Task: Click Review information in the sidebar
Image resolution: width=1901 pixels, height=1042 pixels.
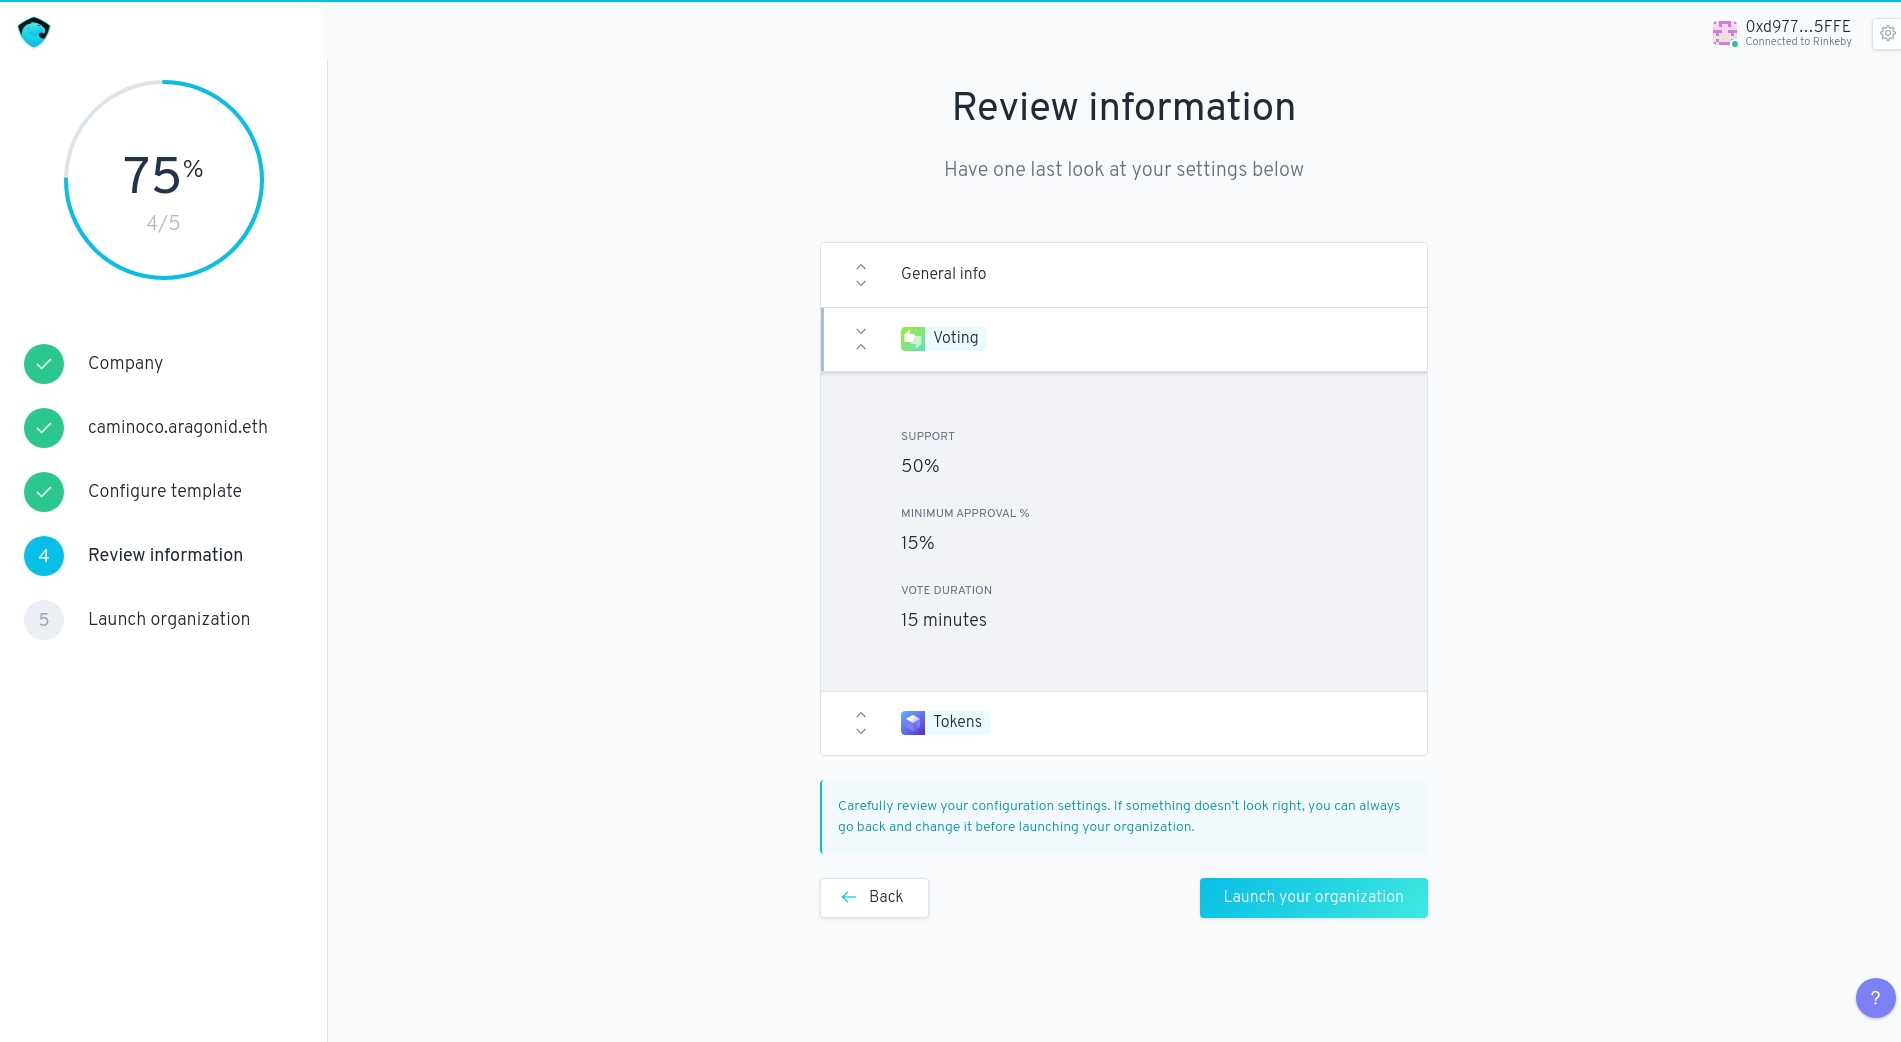Action: (x=165, y=555)
